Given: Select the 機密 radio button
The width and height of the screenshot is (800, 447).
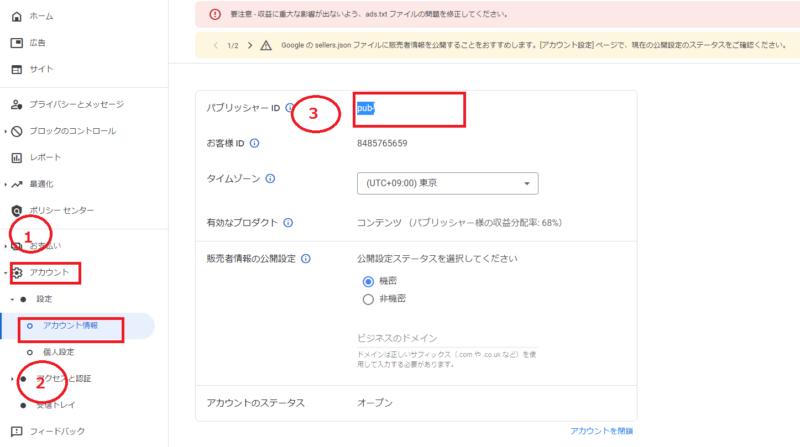Looking at the screenshot, I should [367, 282].
